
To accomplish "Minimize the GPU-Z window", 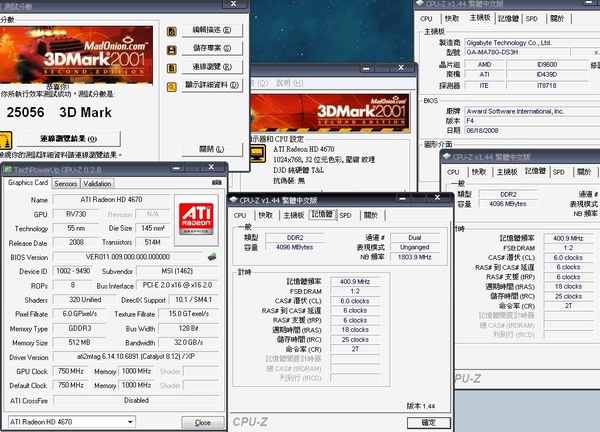I will 176,167.
